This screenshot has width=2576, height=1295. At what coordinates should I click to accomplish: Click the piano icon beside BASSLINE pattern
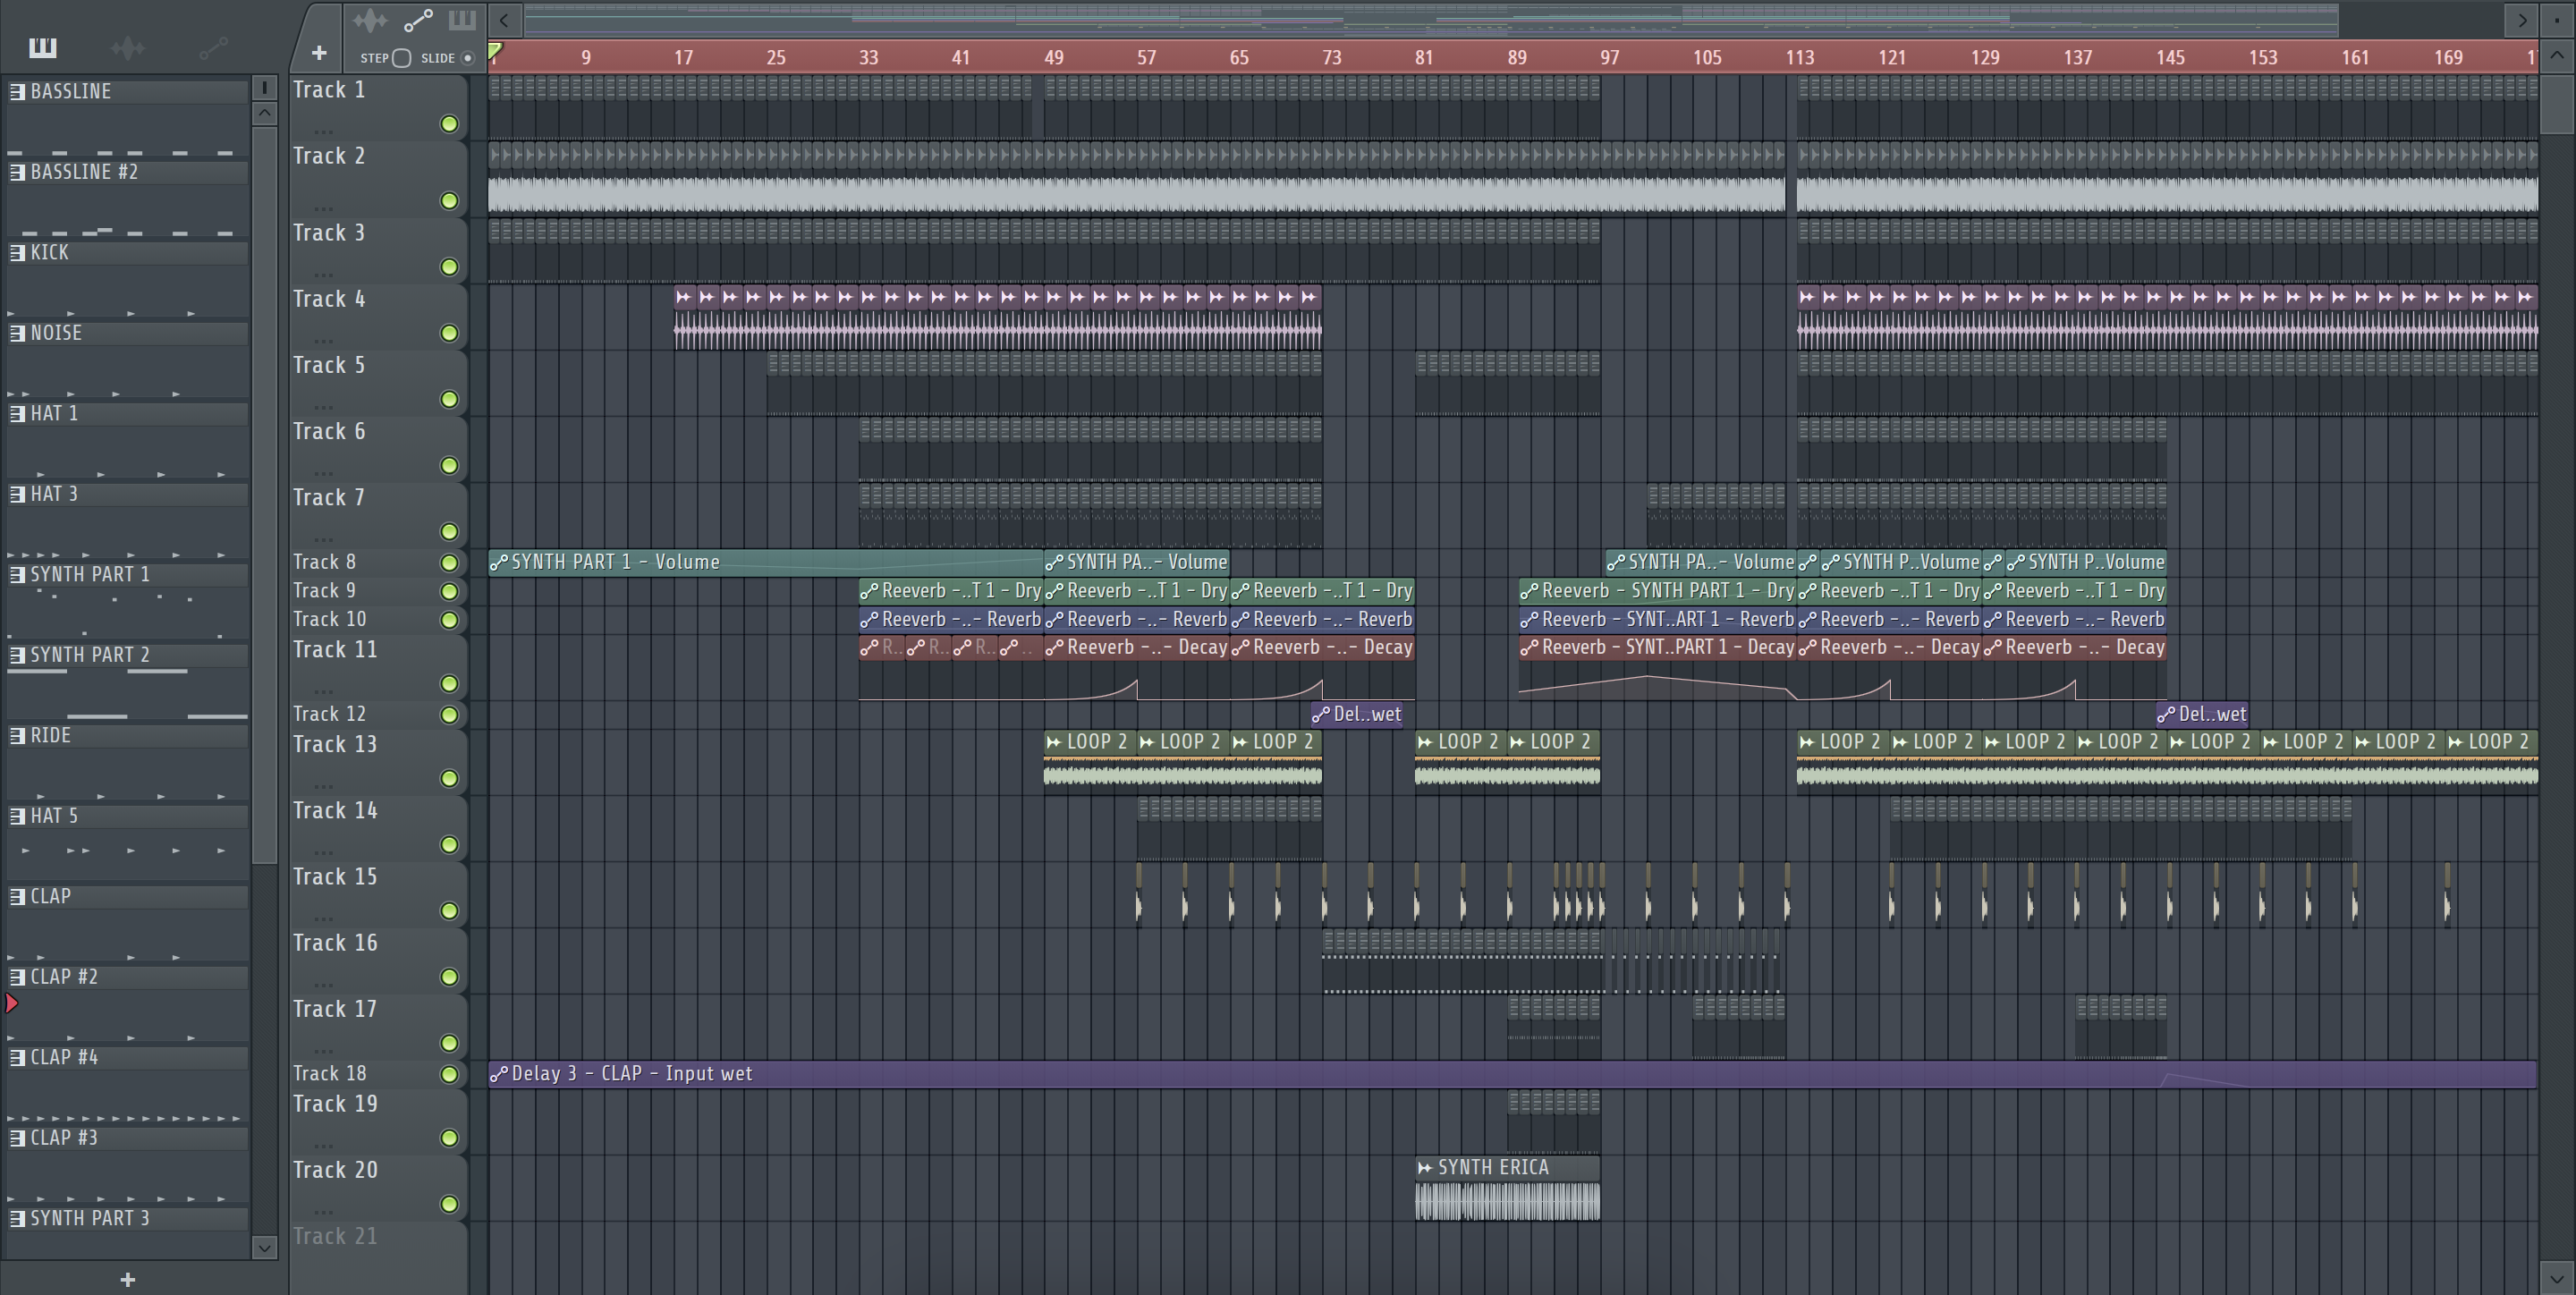point(17,91)
